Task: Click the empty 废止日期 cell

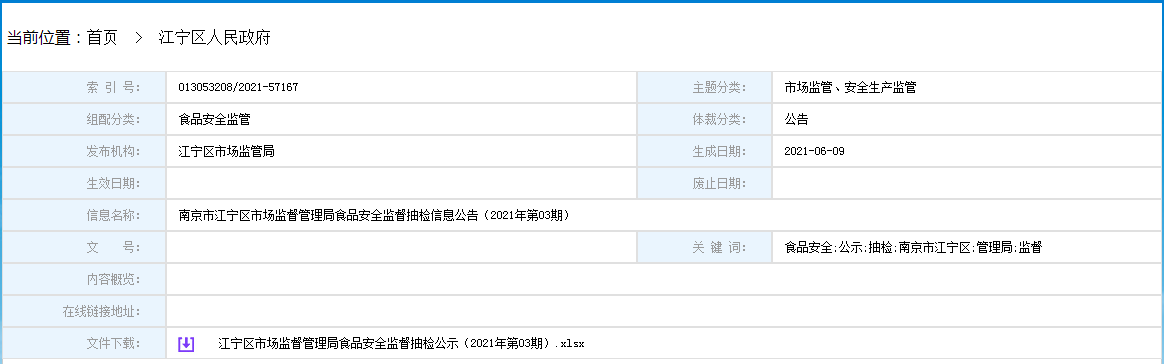Action: click(x=968, y=183)
